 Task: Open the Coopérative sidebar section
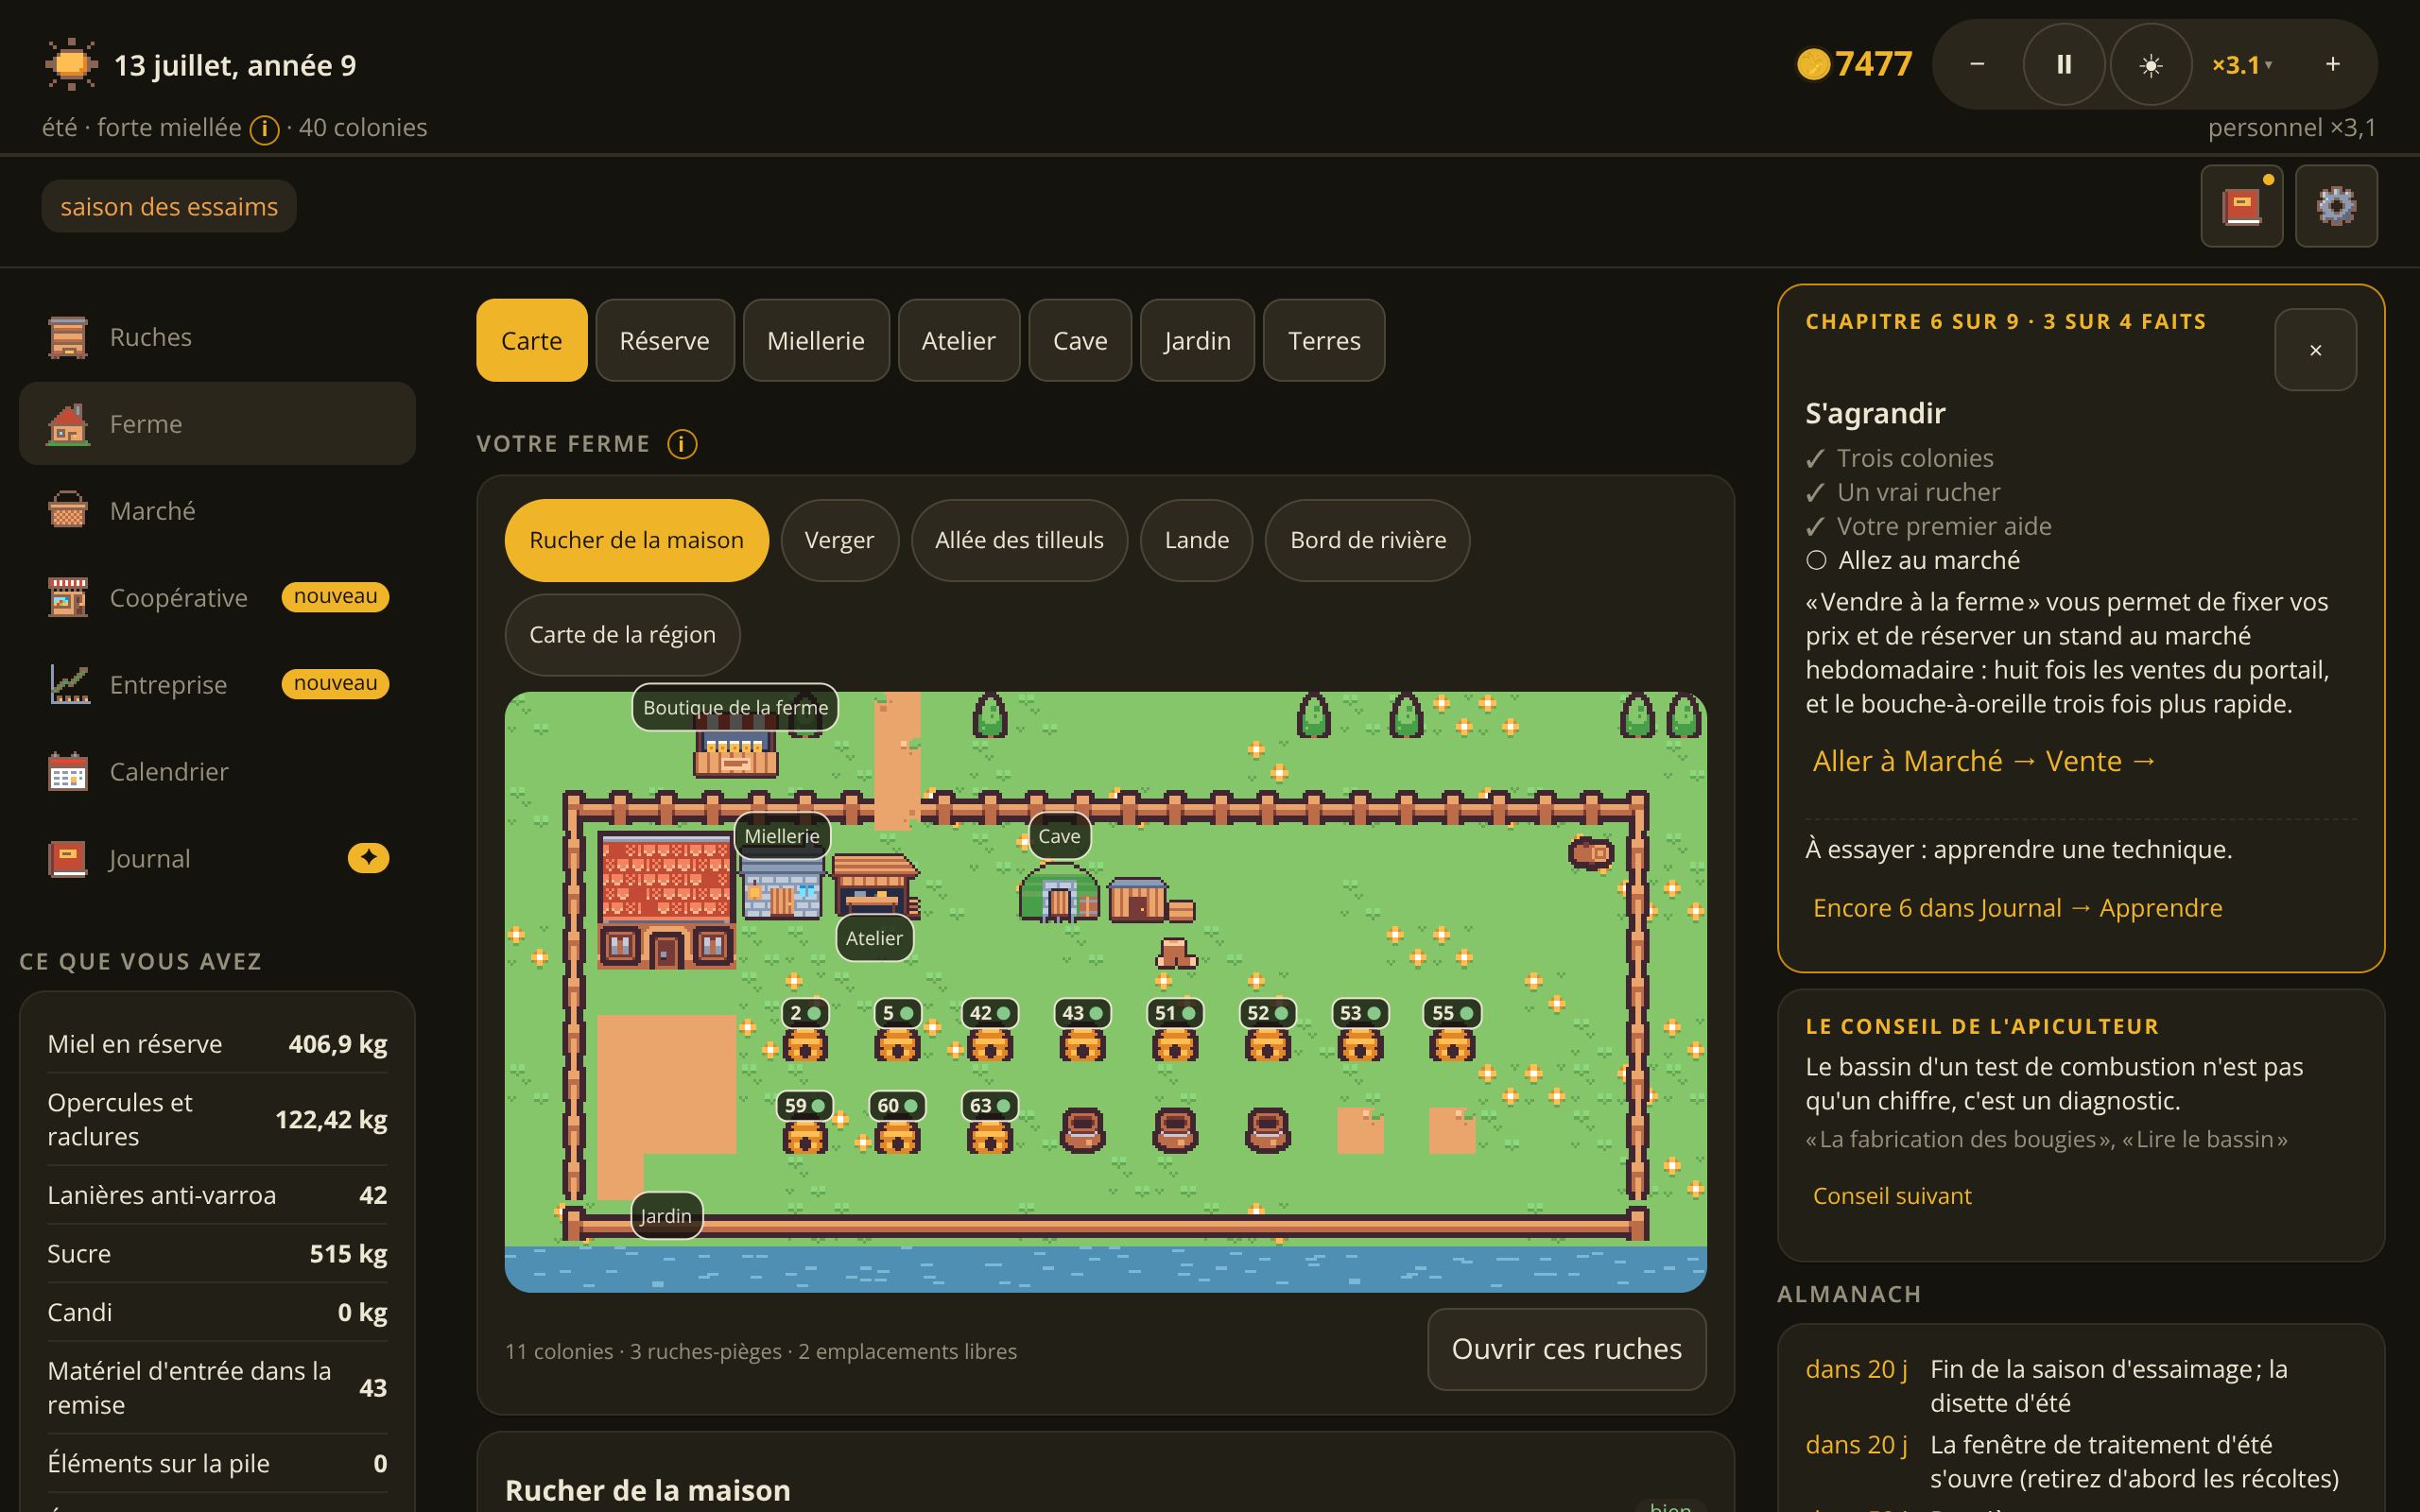click(217, 598)
